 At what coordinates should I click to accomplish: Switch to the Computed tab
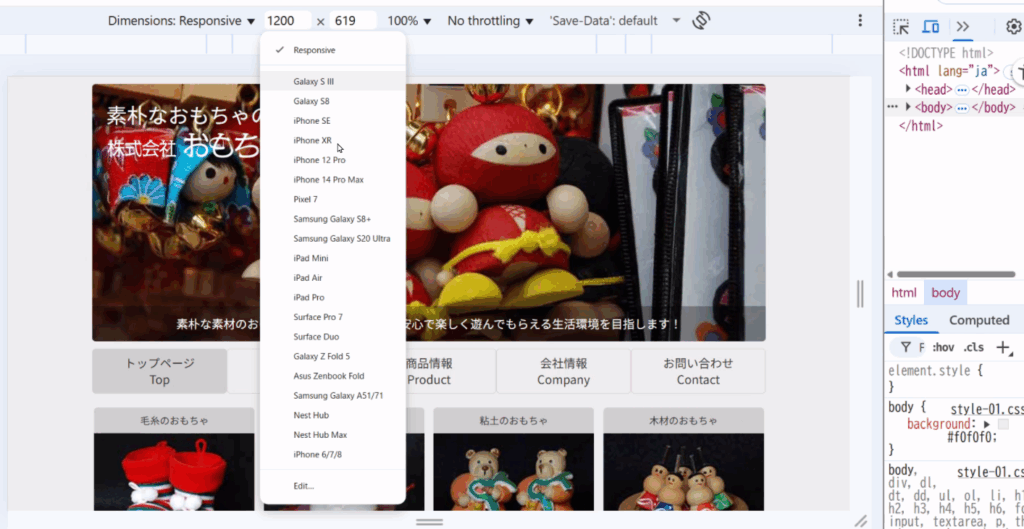(x=978, y=320)
